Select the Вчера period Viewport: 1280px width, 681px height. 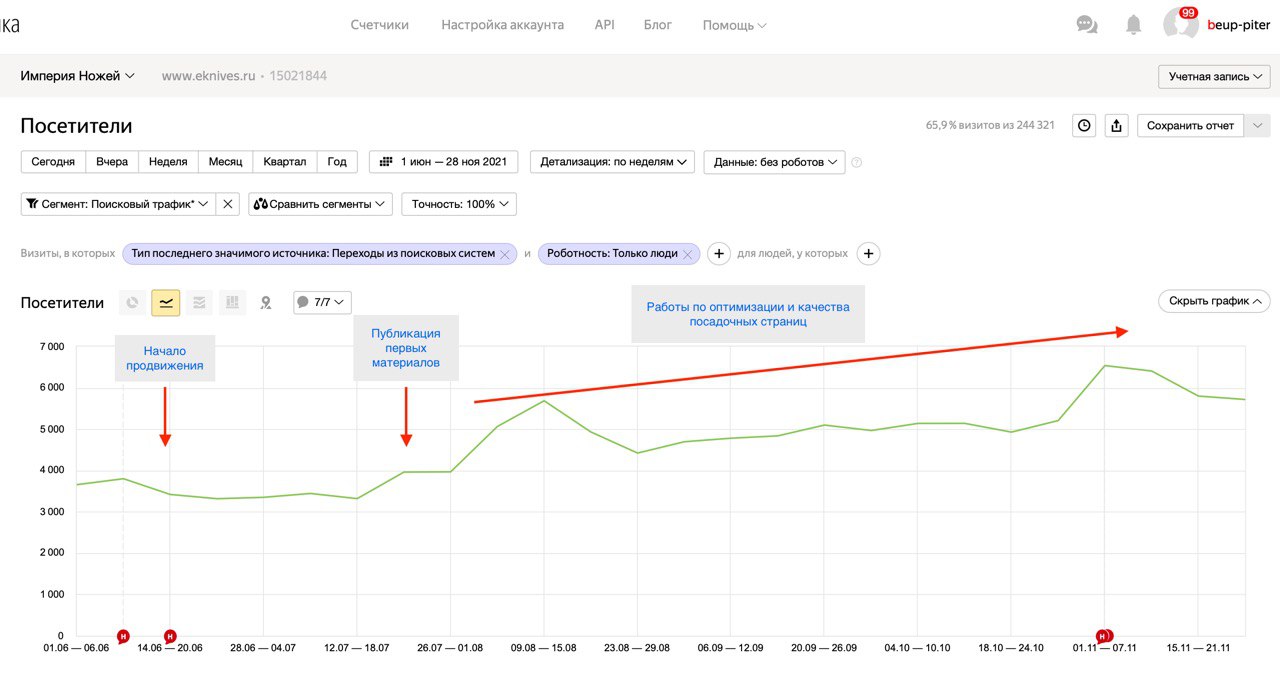(x=112, y=162)
